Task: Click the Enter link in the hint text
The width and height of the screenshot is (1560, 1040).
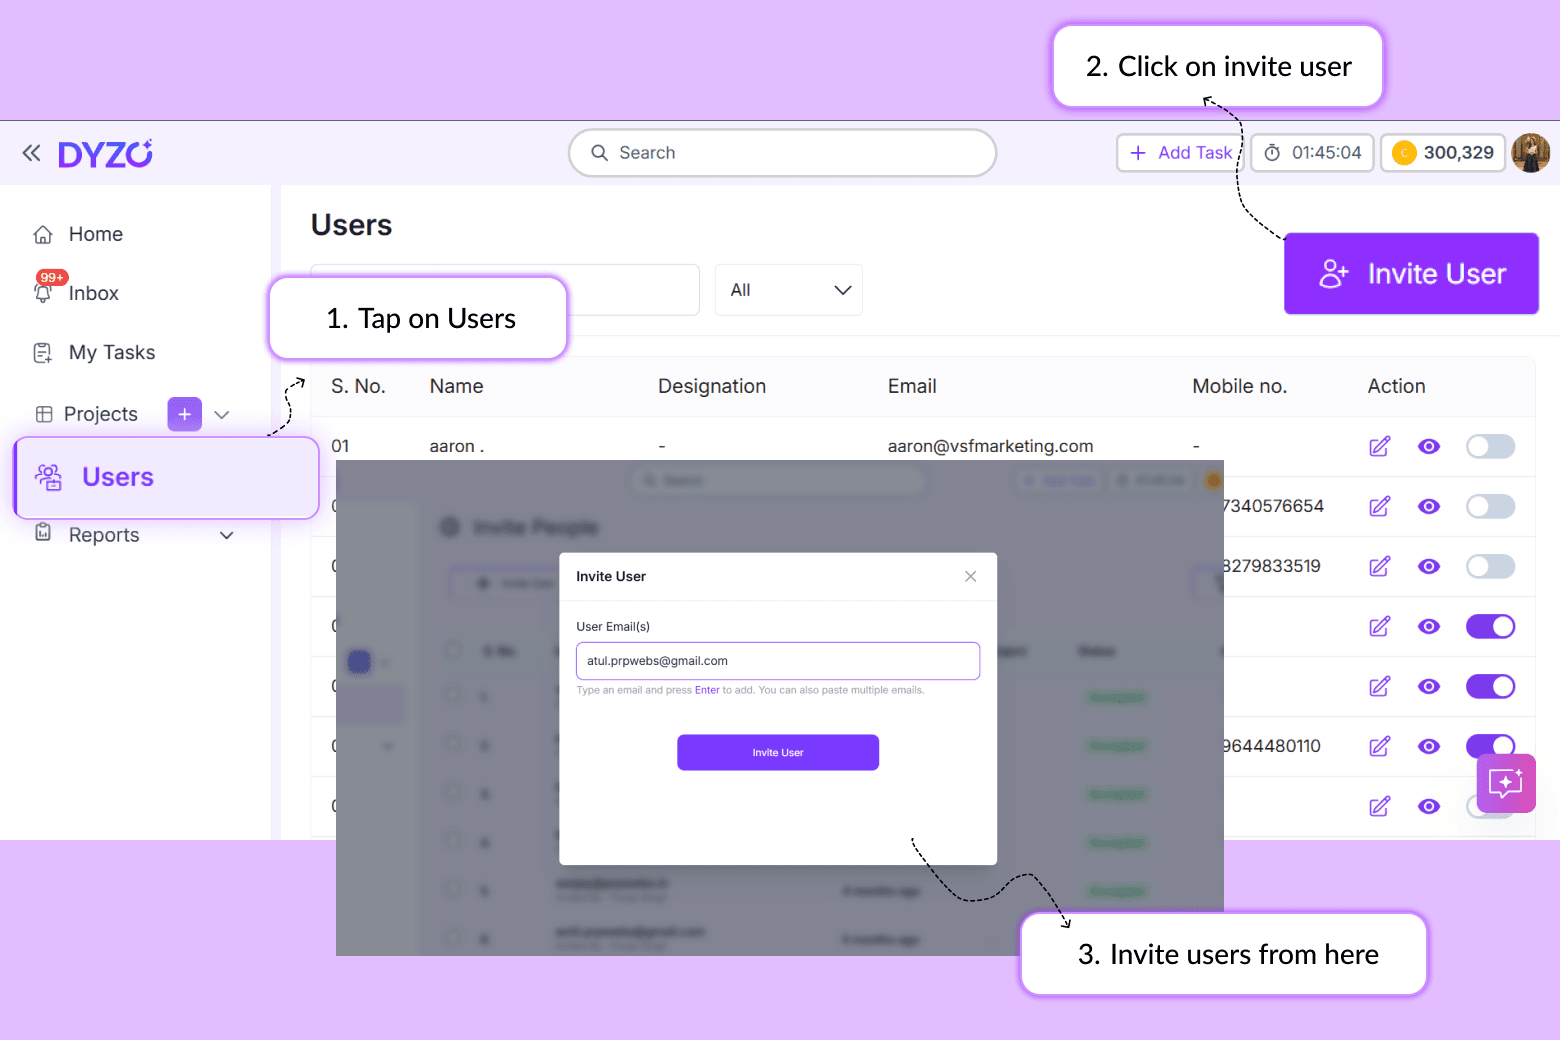Action: (x=707, y=690)
